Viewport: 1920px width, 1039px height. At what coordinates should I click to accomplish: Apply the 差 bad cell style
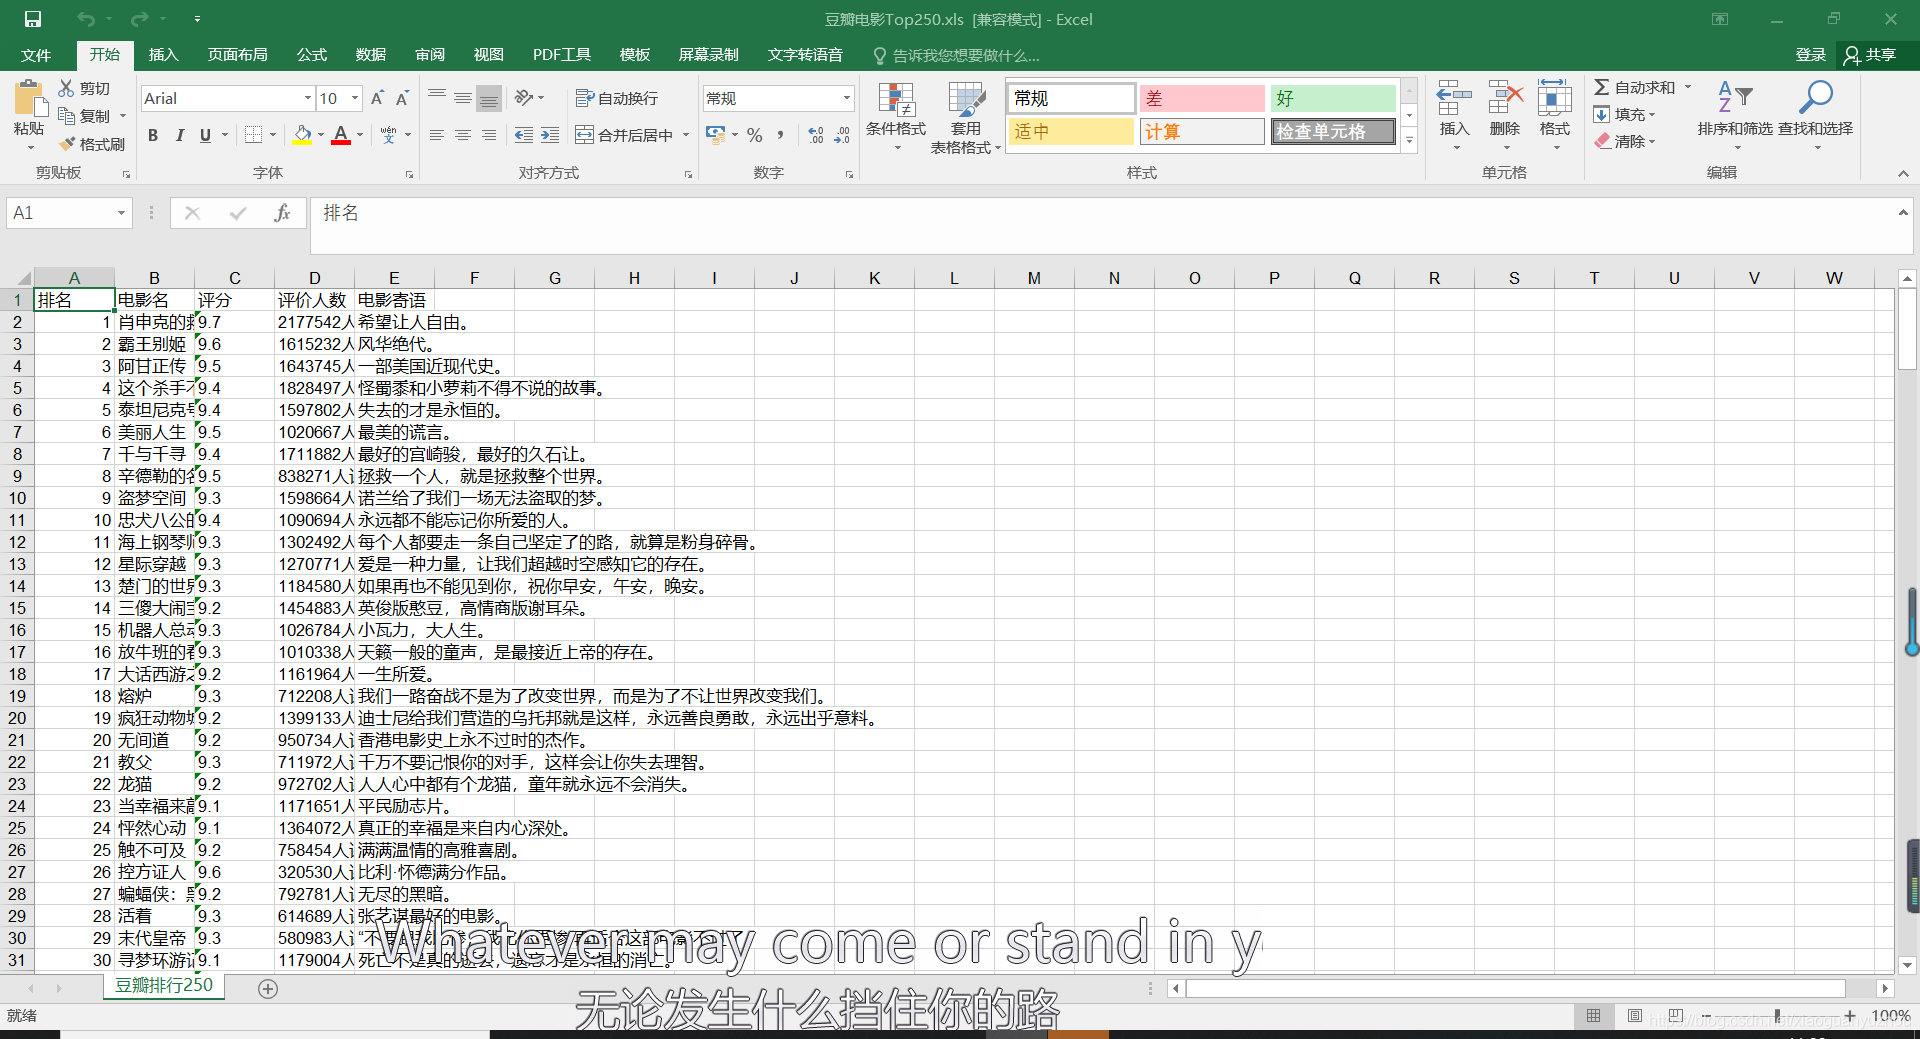1202,98
